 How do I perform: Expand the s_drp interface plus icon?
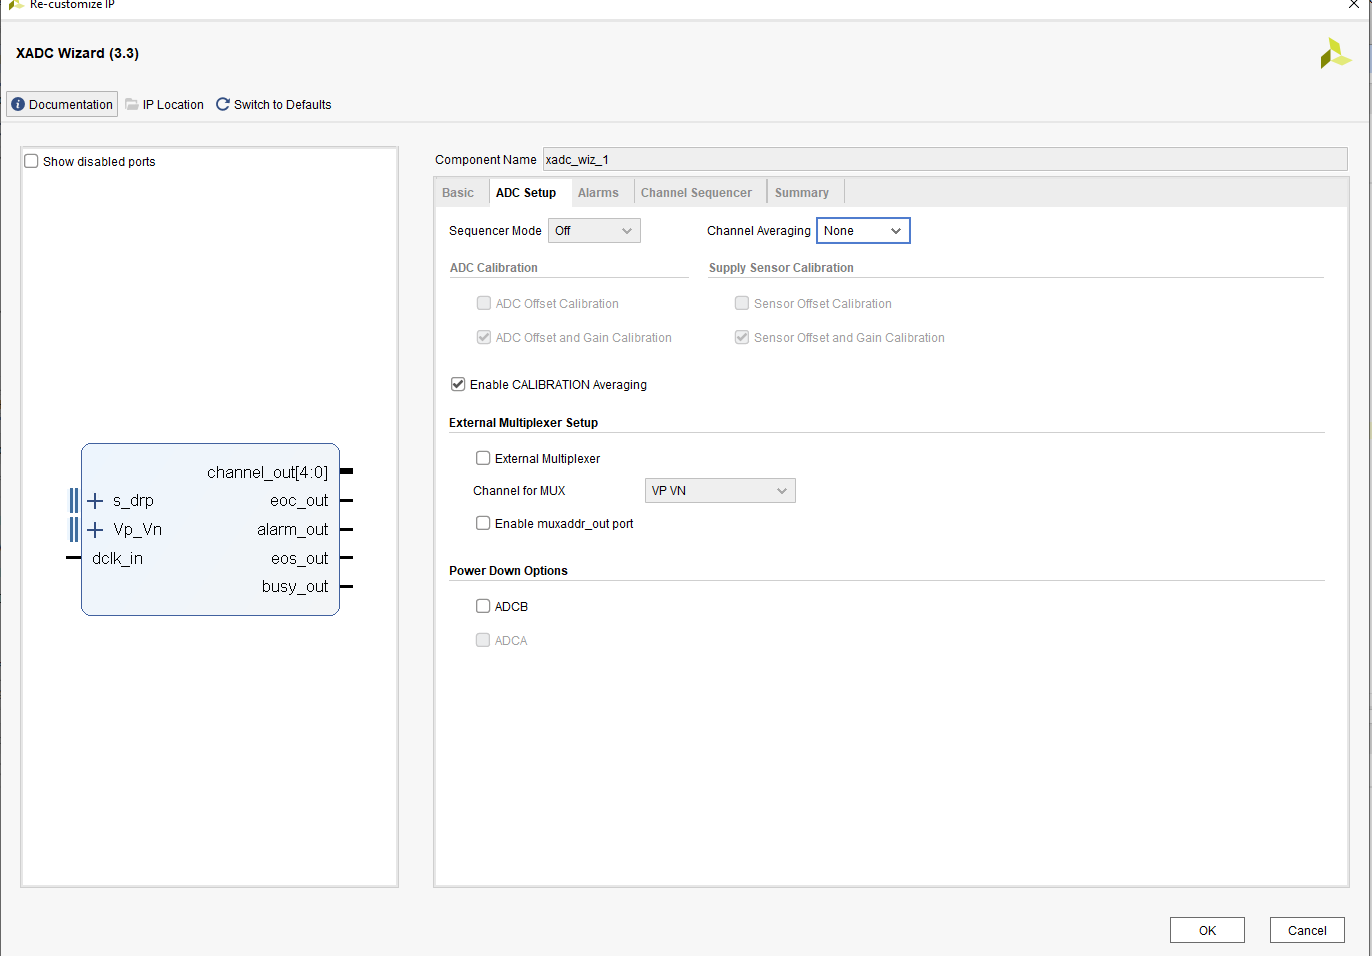click(x=95, y=500)
